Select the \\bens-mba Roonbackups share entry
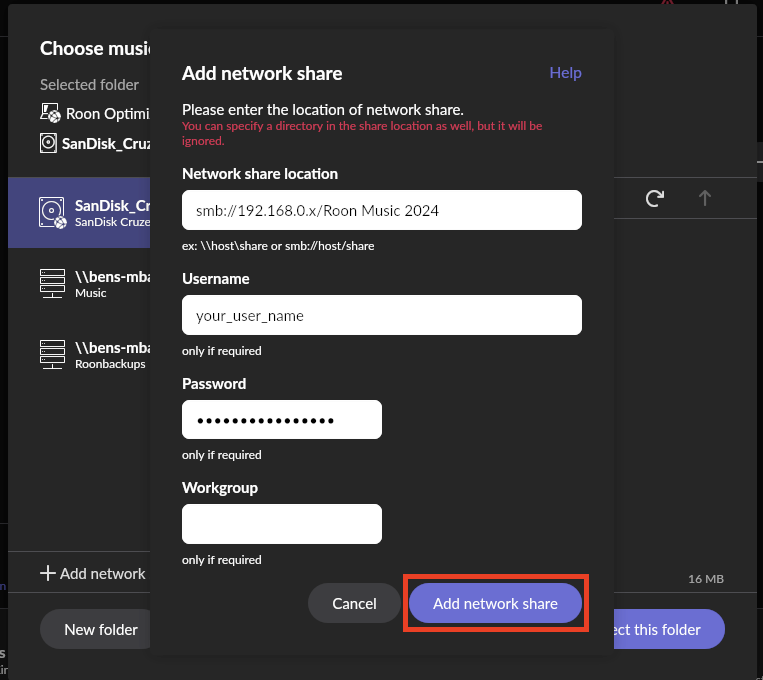763x680 pixels. (x=79, y=355)
